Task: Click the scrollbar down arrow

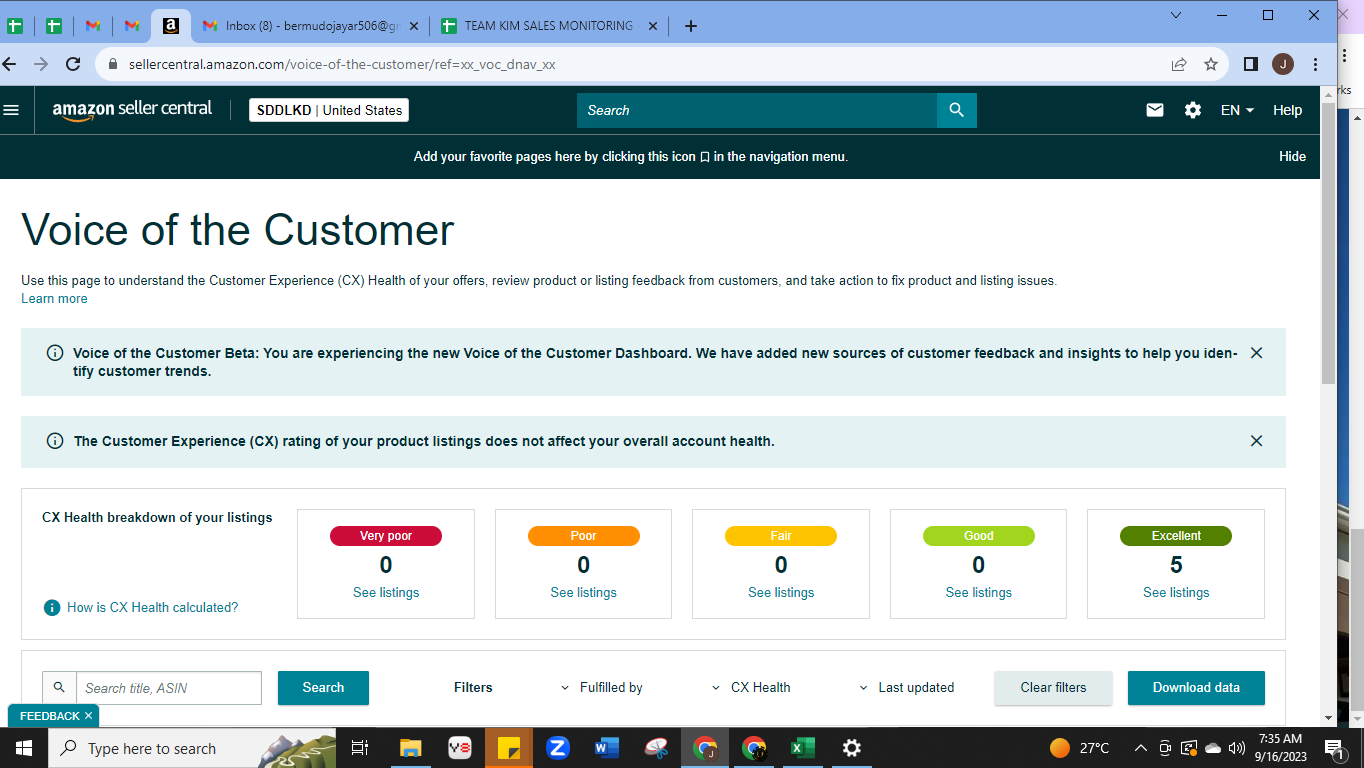Action: tap(1328, 717)
